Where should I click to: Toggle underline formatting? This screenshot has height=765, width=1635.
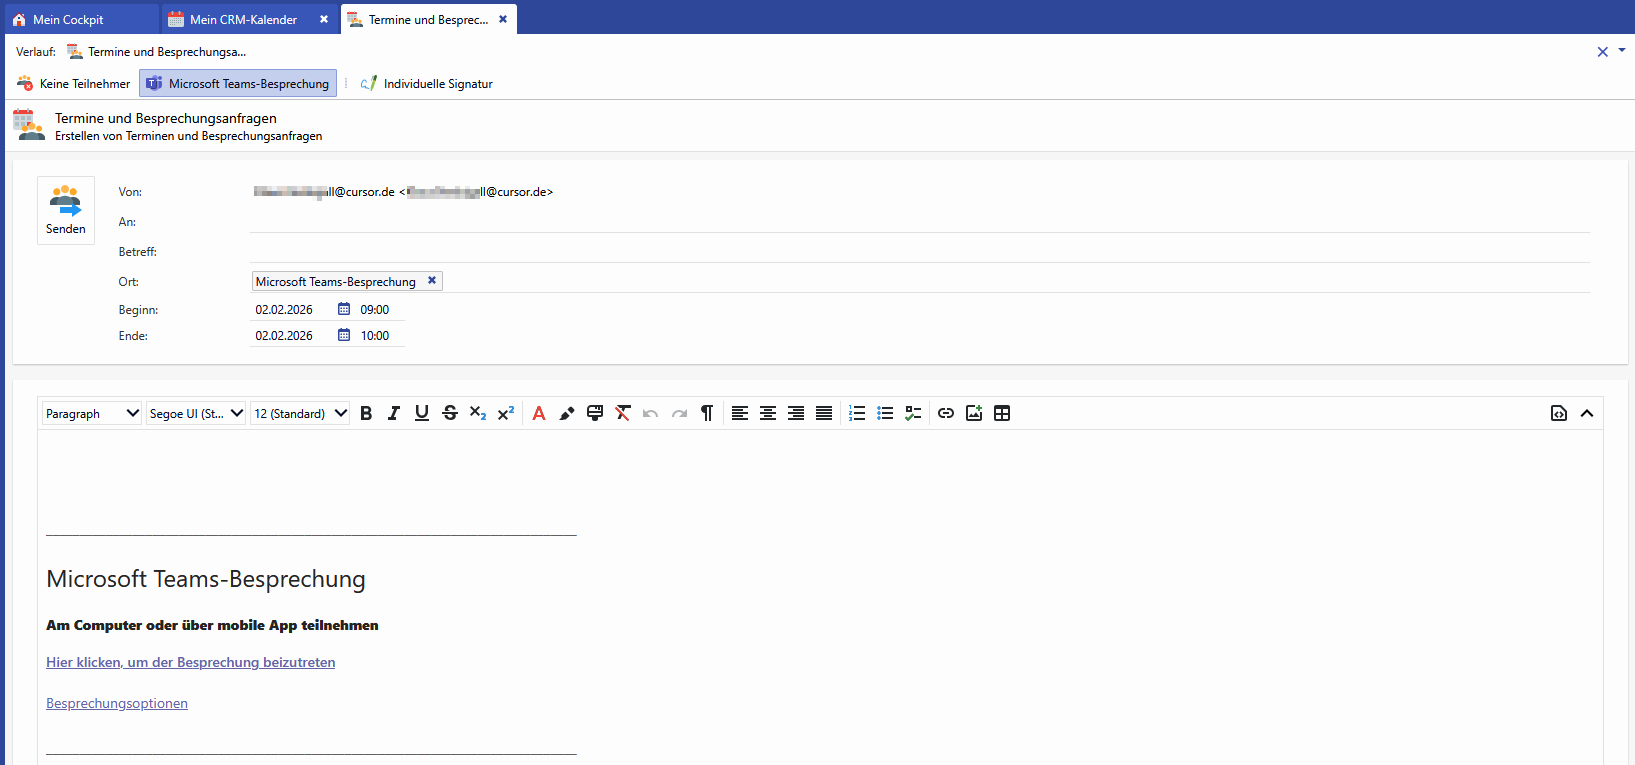422,413
